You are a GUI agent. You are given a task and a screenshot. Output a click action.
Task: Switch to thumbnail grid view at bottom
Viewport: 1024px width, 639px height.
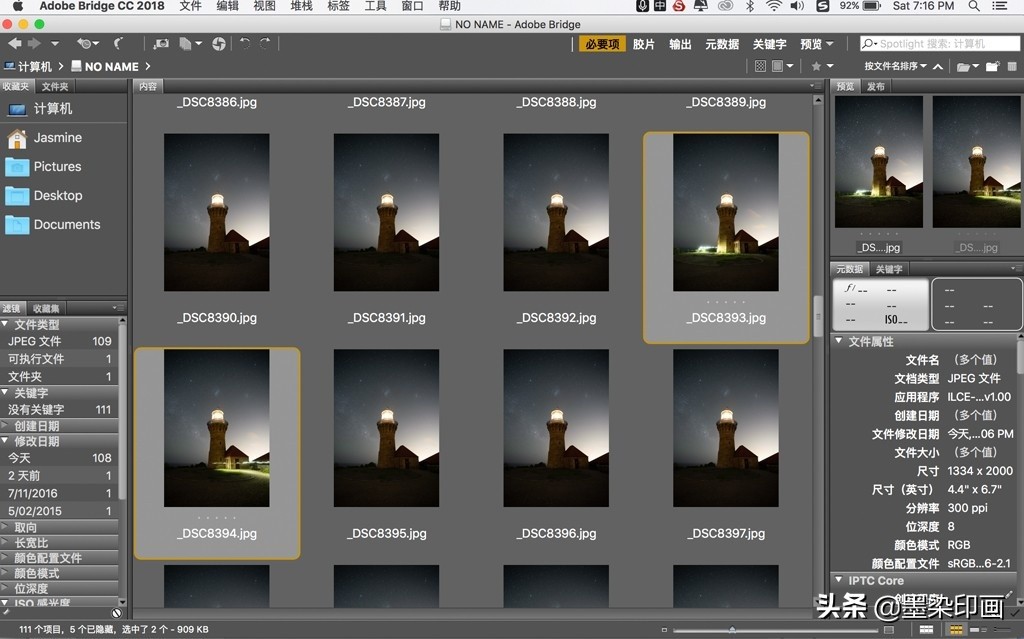[956, 630]
